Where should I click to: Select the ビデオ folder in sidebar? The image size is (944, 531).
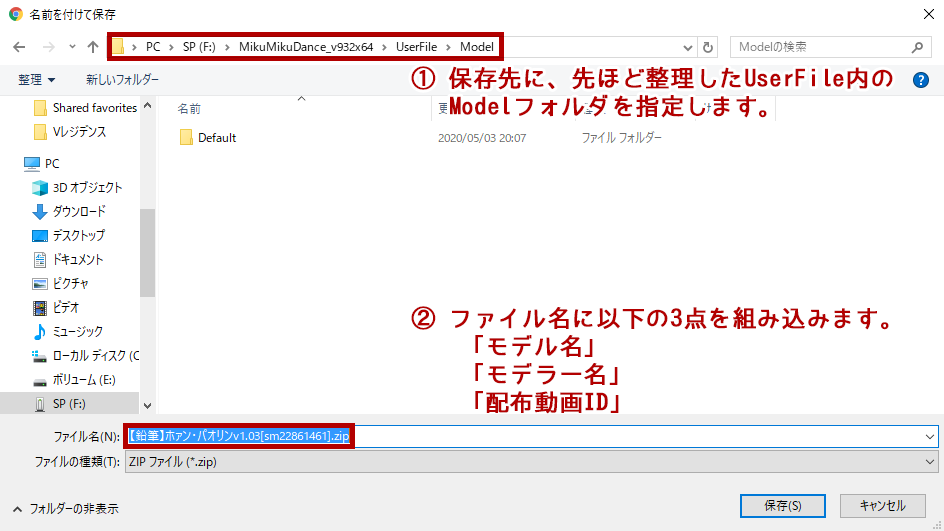[x=66, y=307]
